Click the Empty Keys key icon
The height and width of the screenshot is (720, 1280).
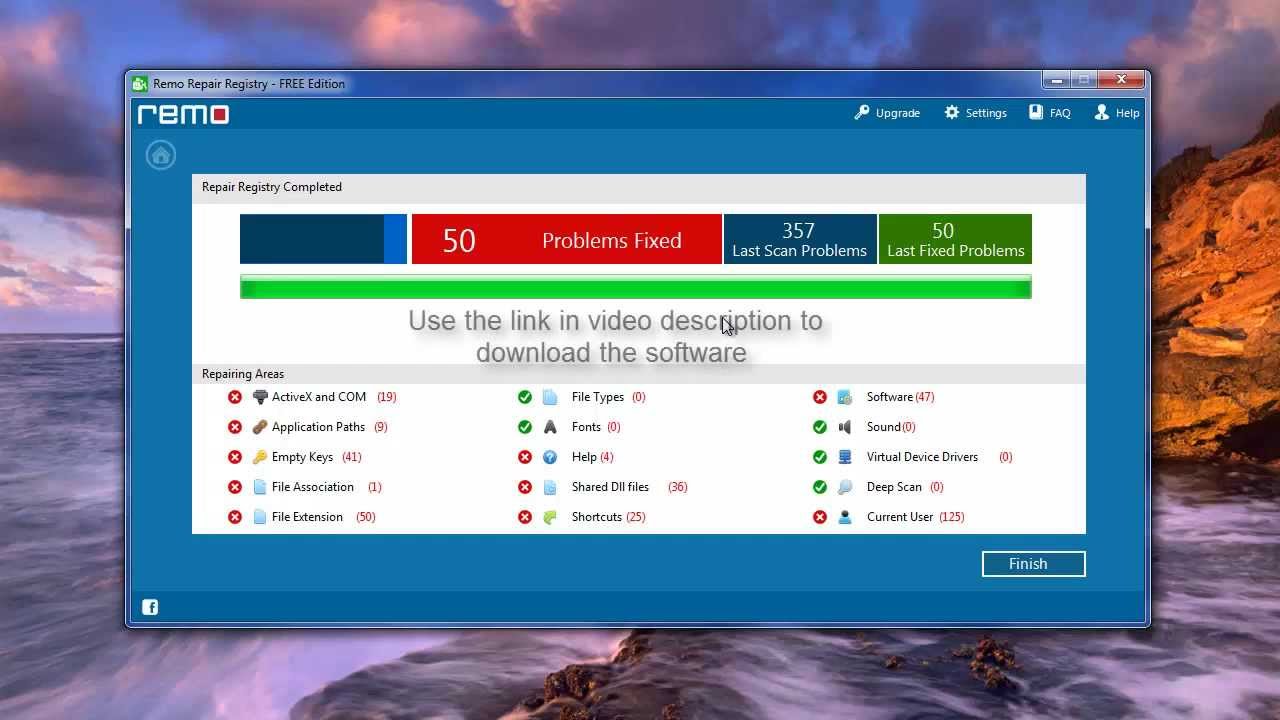pyautogui.click(x=260, y=457)
